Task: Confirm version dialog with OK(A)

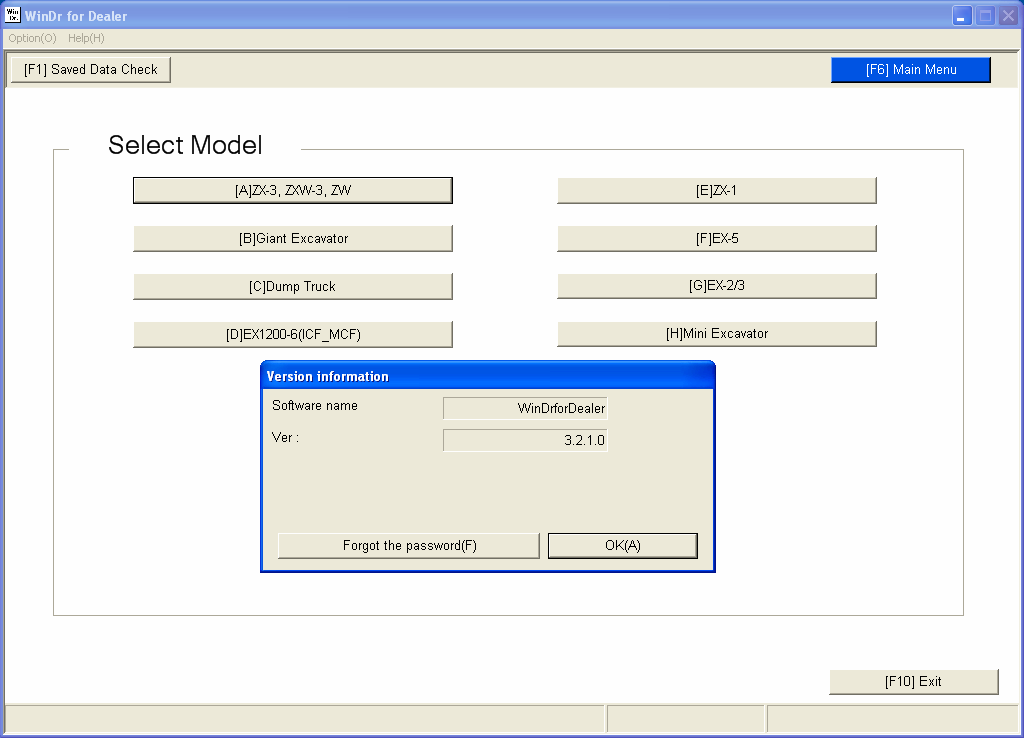Action: pyautogui.click(x=622, y=545)
